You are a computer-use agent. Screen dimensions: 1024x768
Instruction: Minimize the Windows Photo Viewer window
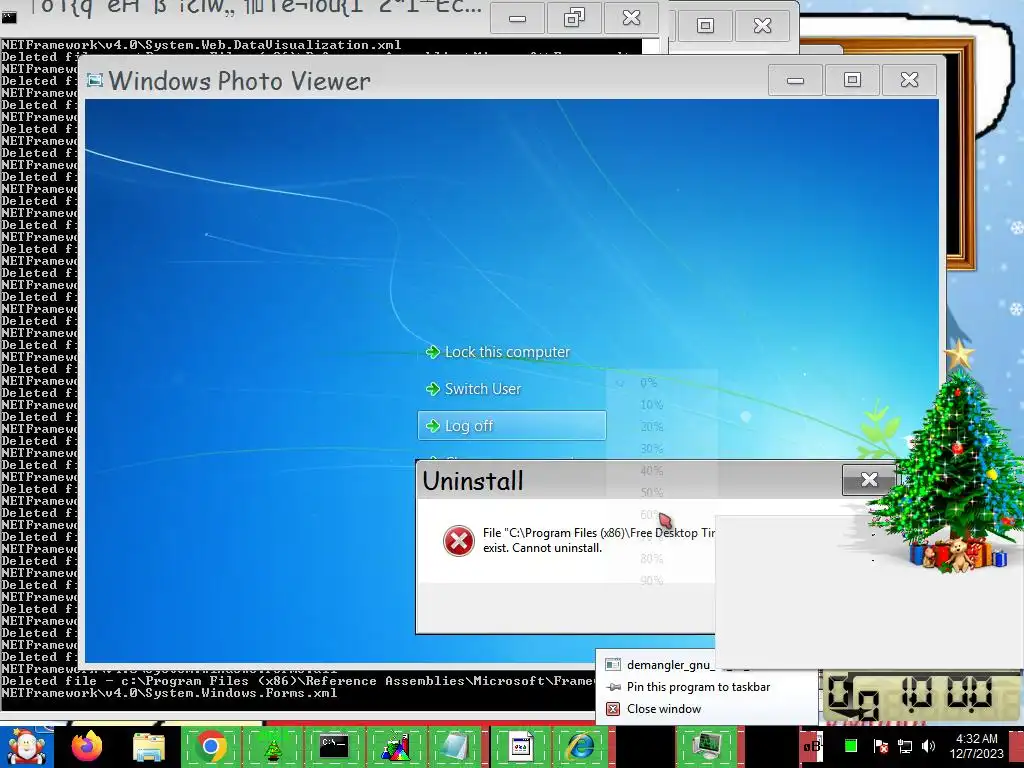[x=795, y=80]
